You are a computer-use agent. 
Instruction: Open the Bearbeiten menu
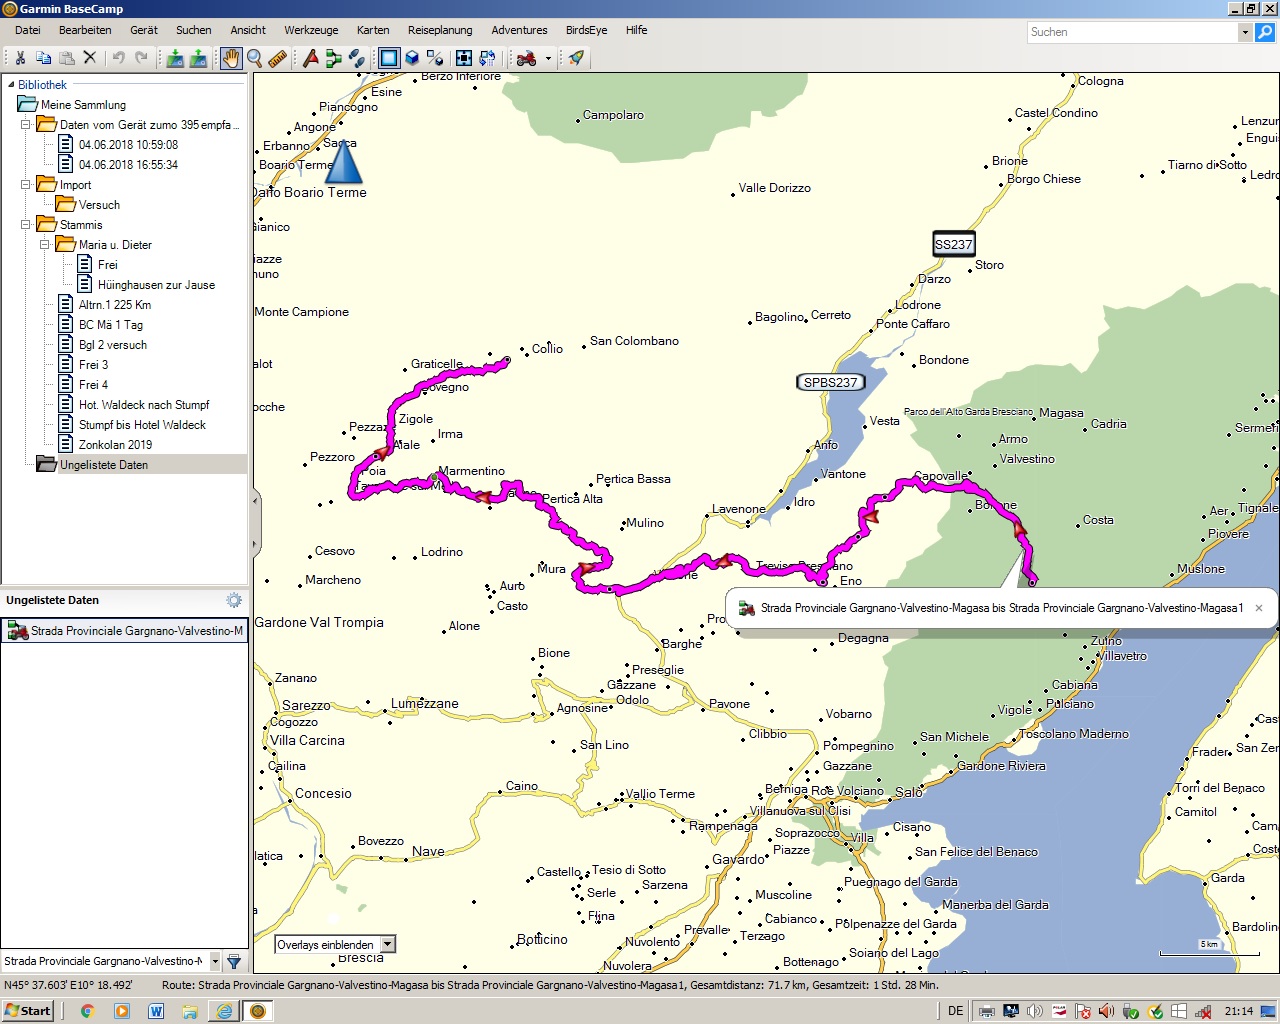coord(85,30)
